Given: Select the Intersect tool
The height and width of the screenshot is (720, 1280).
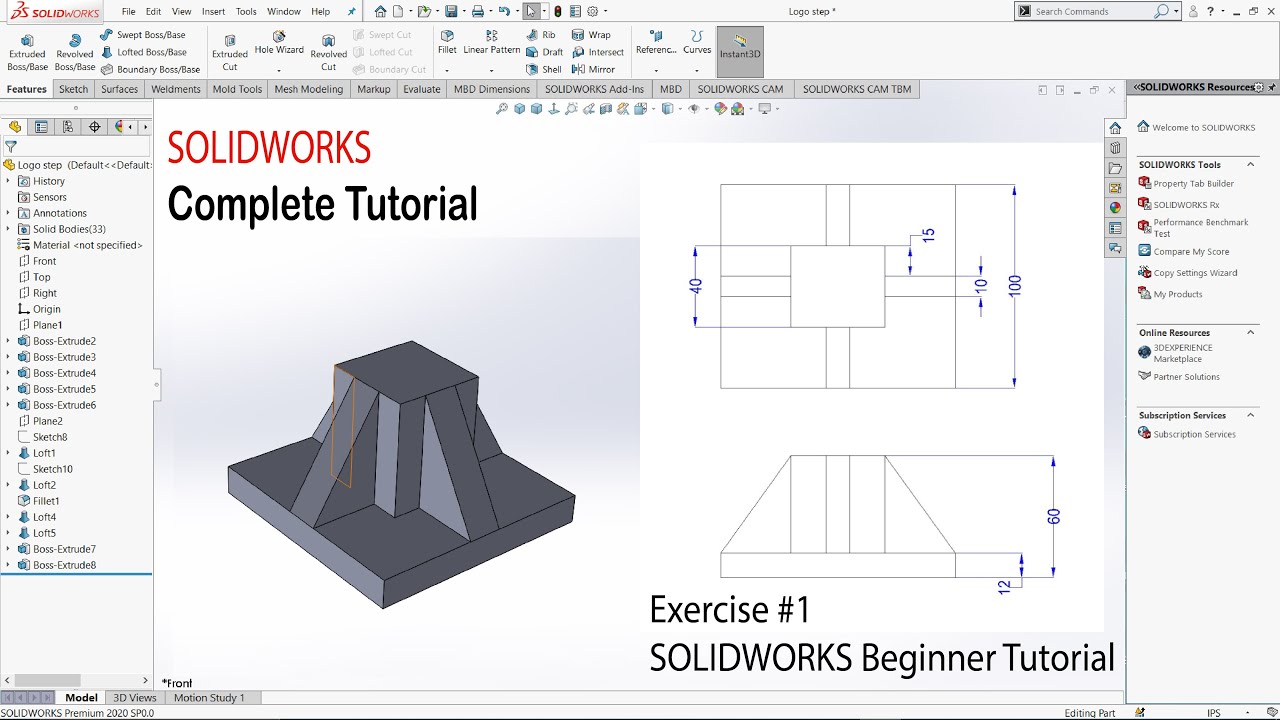Looking at the screenshot, I should pos(598,52).
